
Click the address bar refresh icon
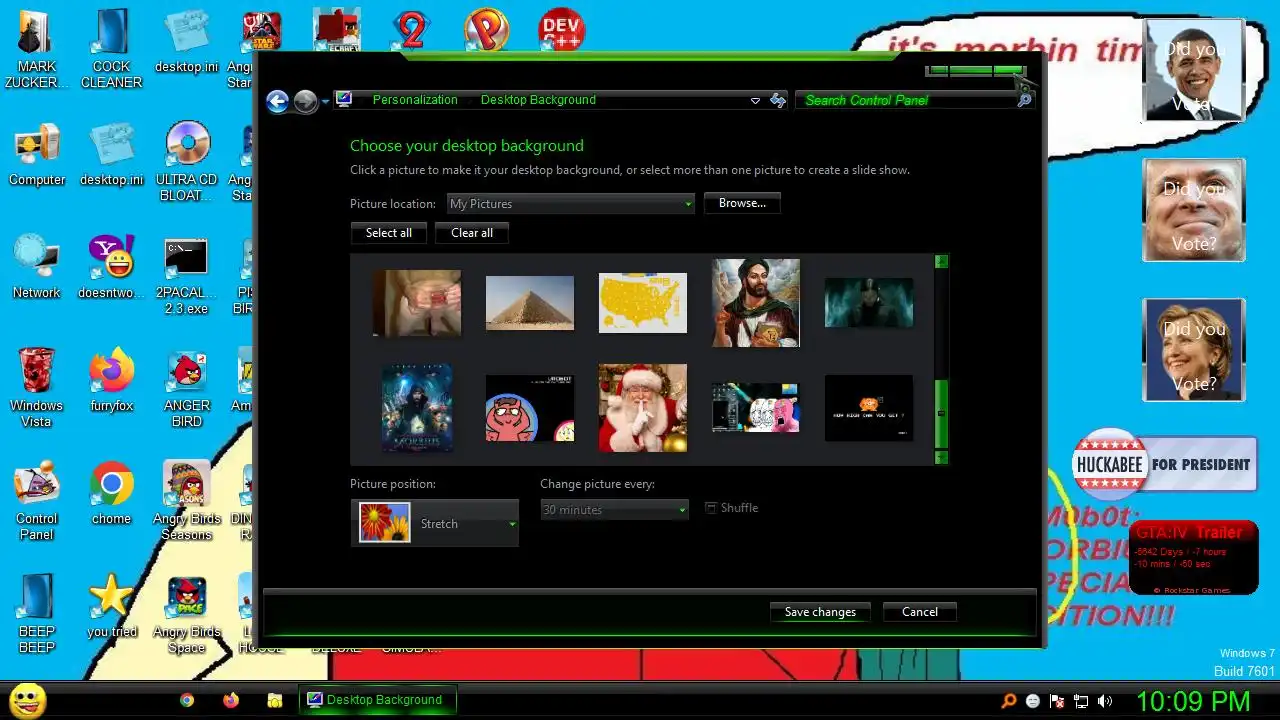pos(778,100)
